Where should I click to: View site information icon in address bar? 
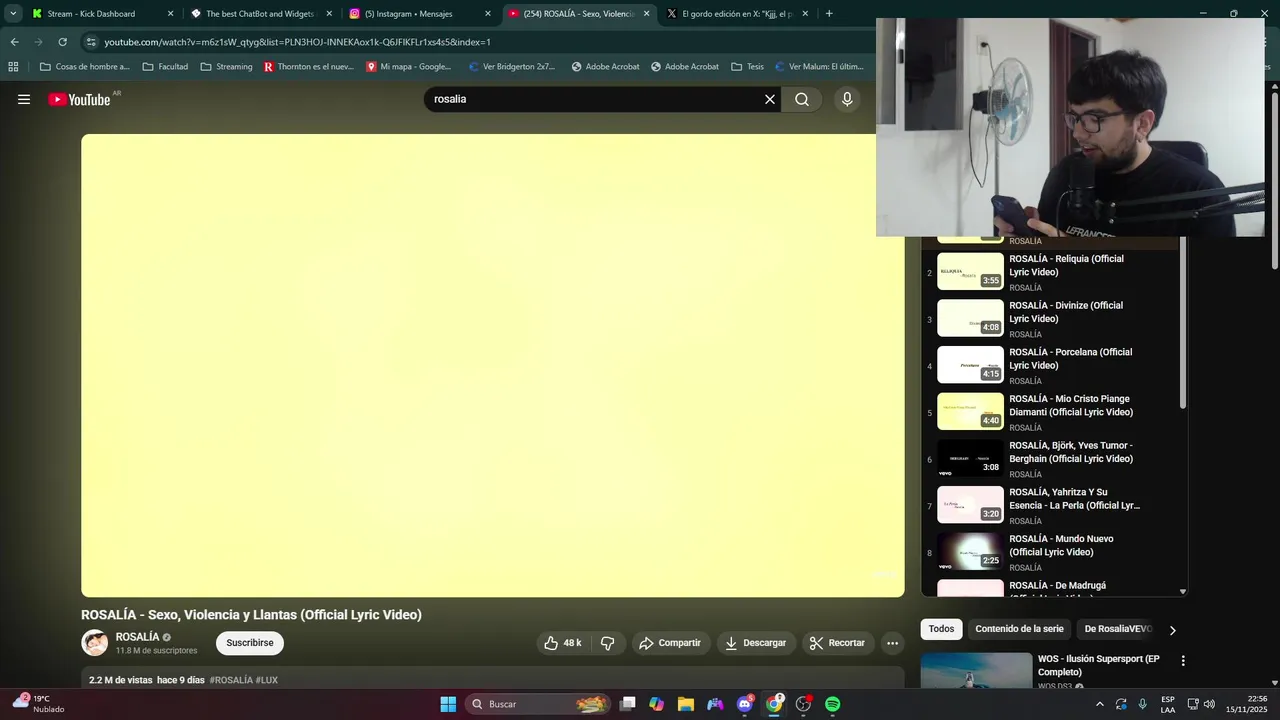click(91, 42)
